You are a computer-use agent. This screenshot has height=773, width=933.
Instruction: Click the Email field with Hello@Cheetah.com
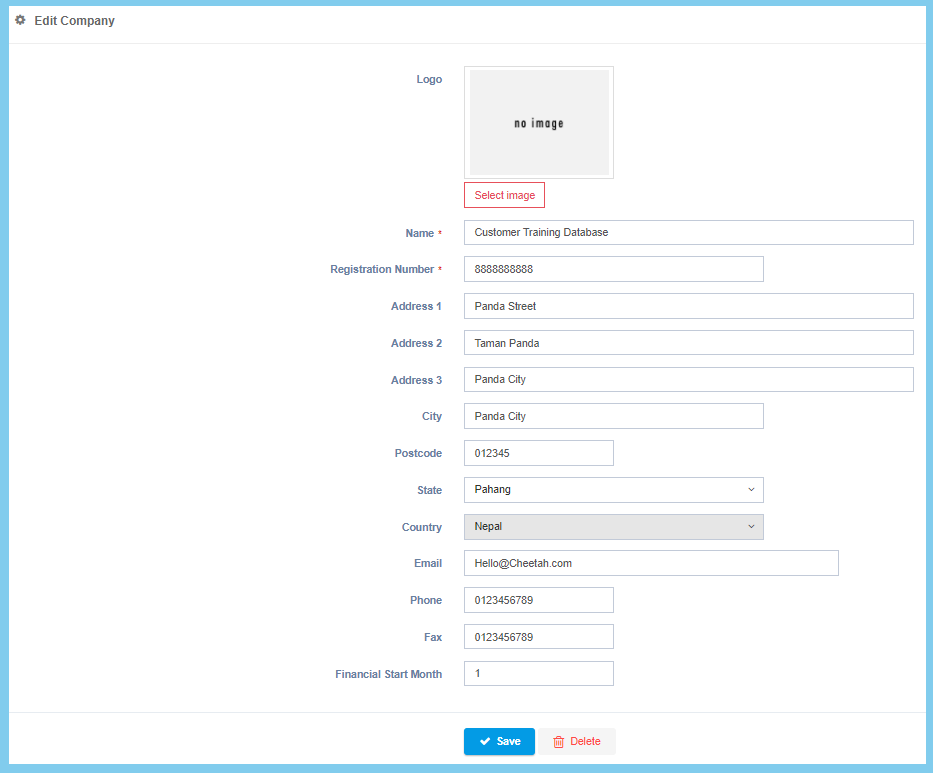(x=650, y=563)
